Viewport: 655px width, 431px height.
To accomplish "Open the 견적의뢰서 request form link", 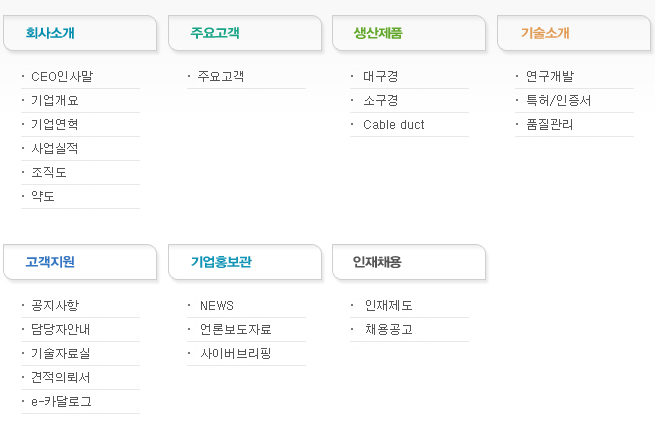I will 60,377.
